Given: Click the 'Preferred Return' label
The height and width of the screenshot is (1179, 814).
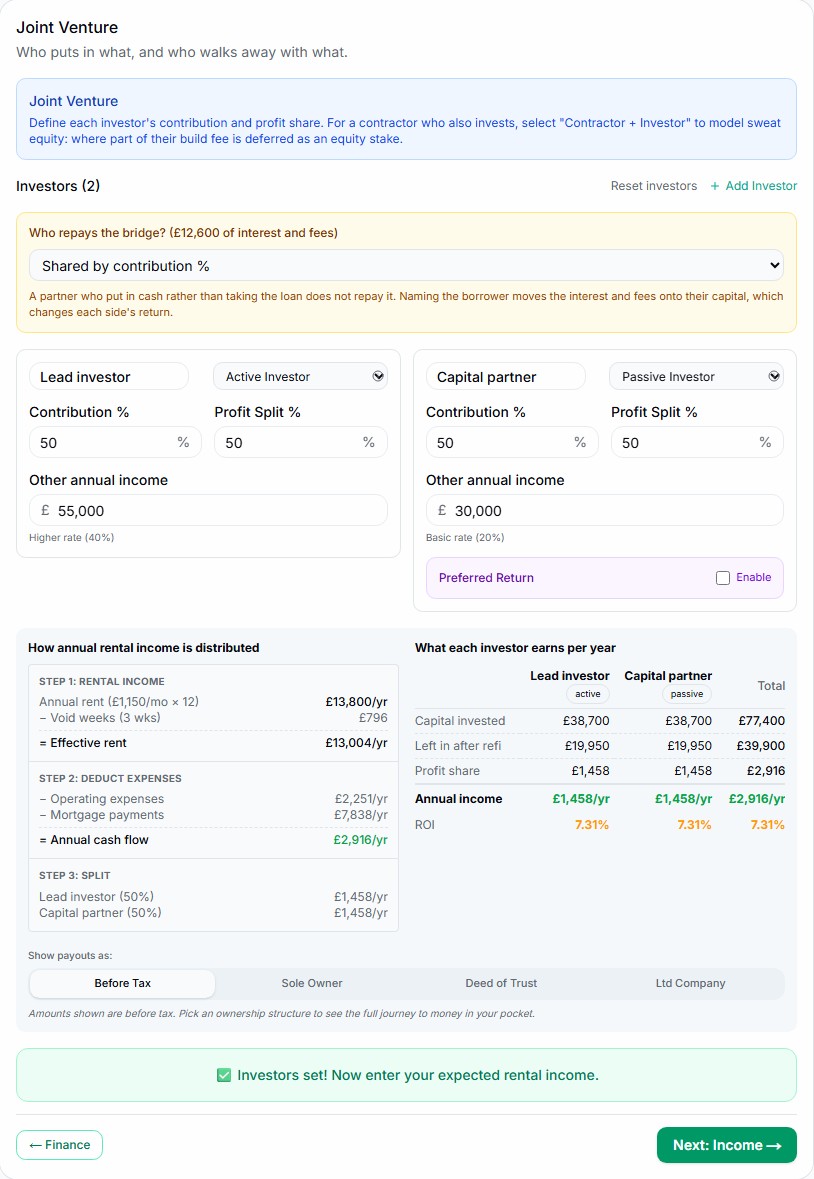Looking at the screenshot, I should click(486, 577).
